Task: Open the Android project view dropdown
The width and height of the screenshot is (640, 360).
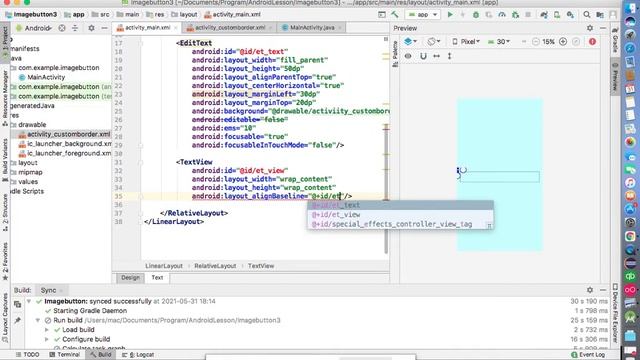Action: click(34, 28)
